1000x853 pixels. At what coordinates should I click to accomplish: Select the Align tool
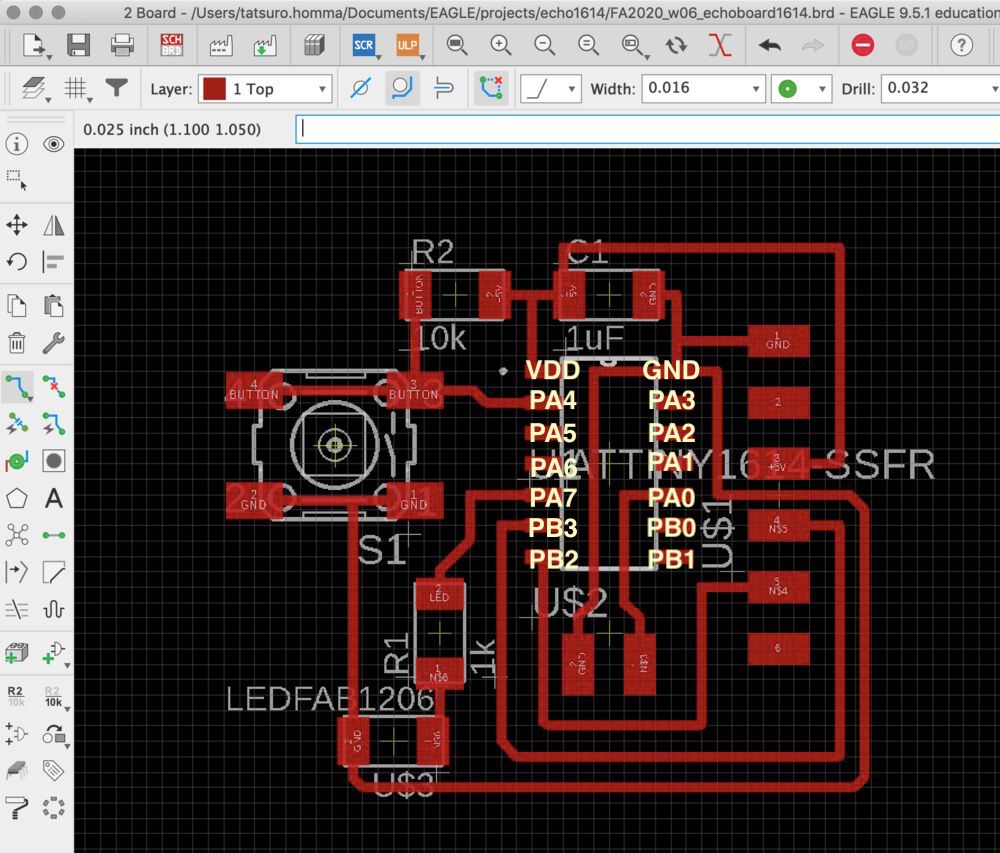pos(54,261)
